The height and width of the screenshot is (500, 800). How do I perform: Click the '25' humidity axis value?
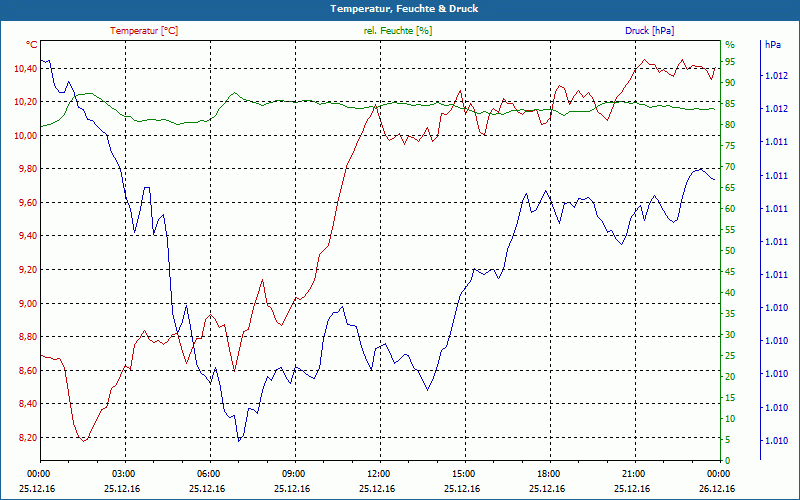coord(730,356)
